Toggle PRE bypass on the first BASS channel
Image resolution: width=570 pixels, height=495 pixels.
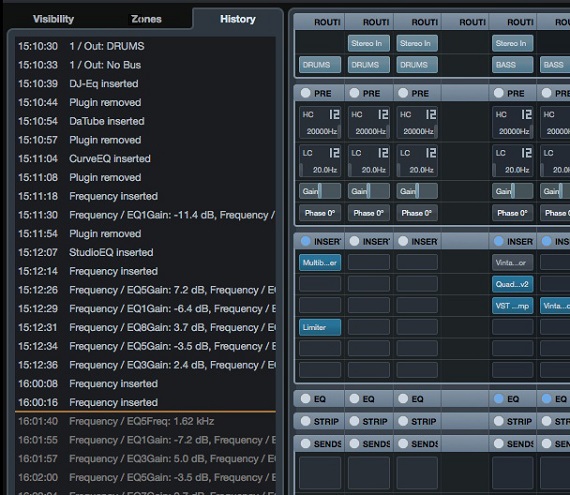[x=498, y=93]
